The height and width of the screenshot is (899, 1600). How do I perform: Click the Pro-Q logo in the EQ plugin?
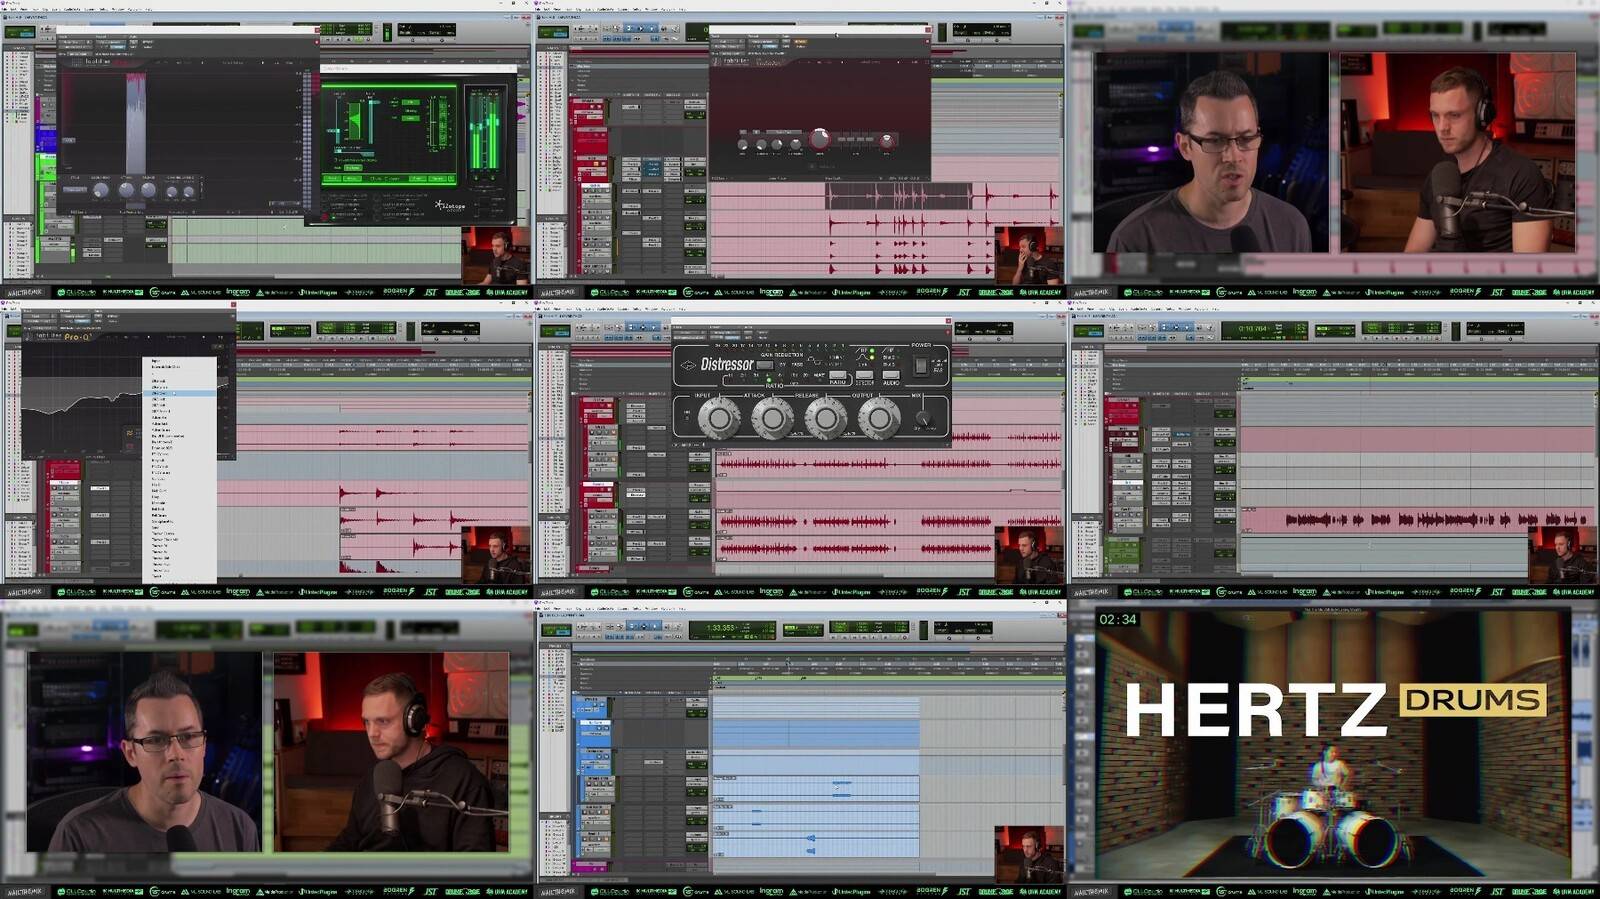point(78,337)
